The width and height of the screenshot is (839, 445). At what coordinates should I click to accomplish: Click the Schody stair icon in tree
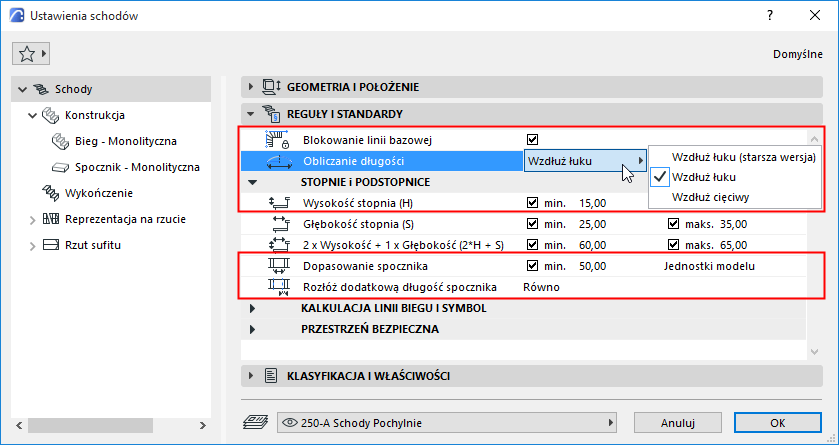(x=41, y=89)
